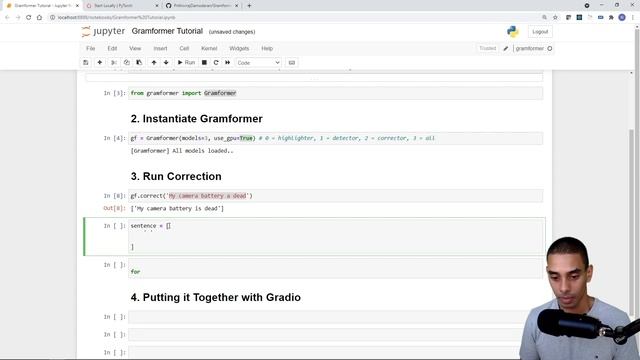Open the command palette keyboard icon
The height and width of the screenshot is (360, 640).
pyautogui.click(x=291, y=62)
